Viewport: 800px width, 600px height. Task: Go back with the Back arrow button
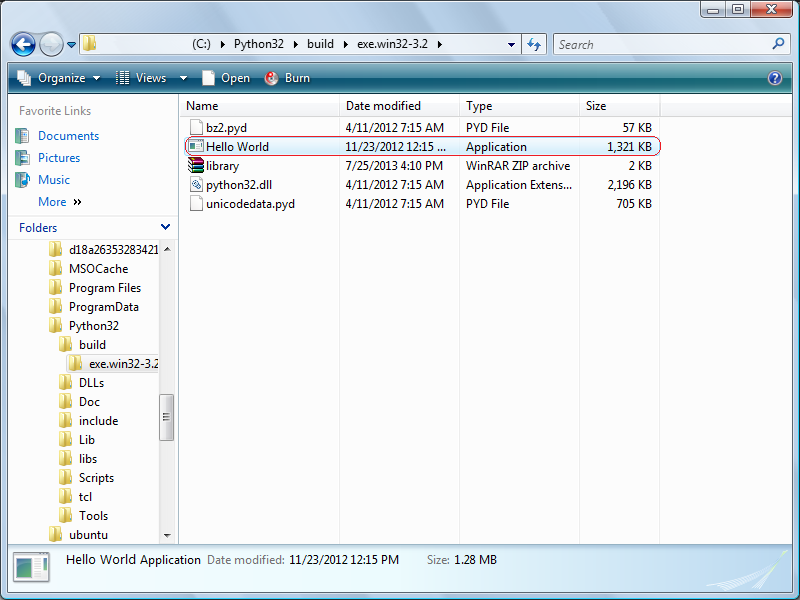coord(23,44)
